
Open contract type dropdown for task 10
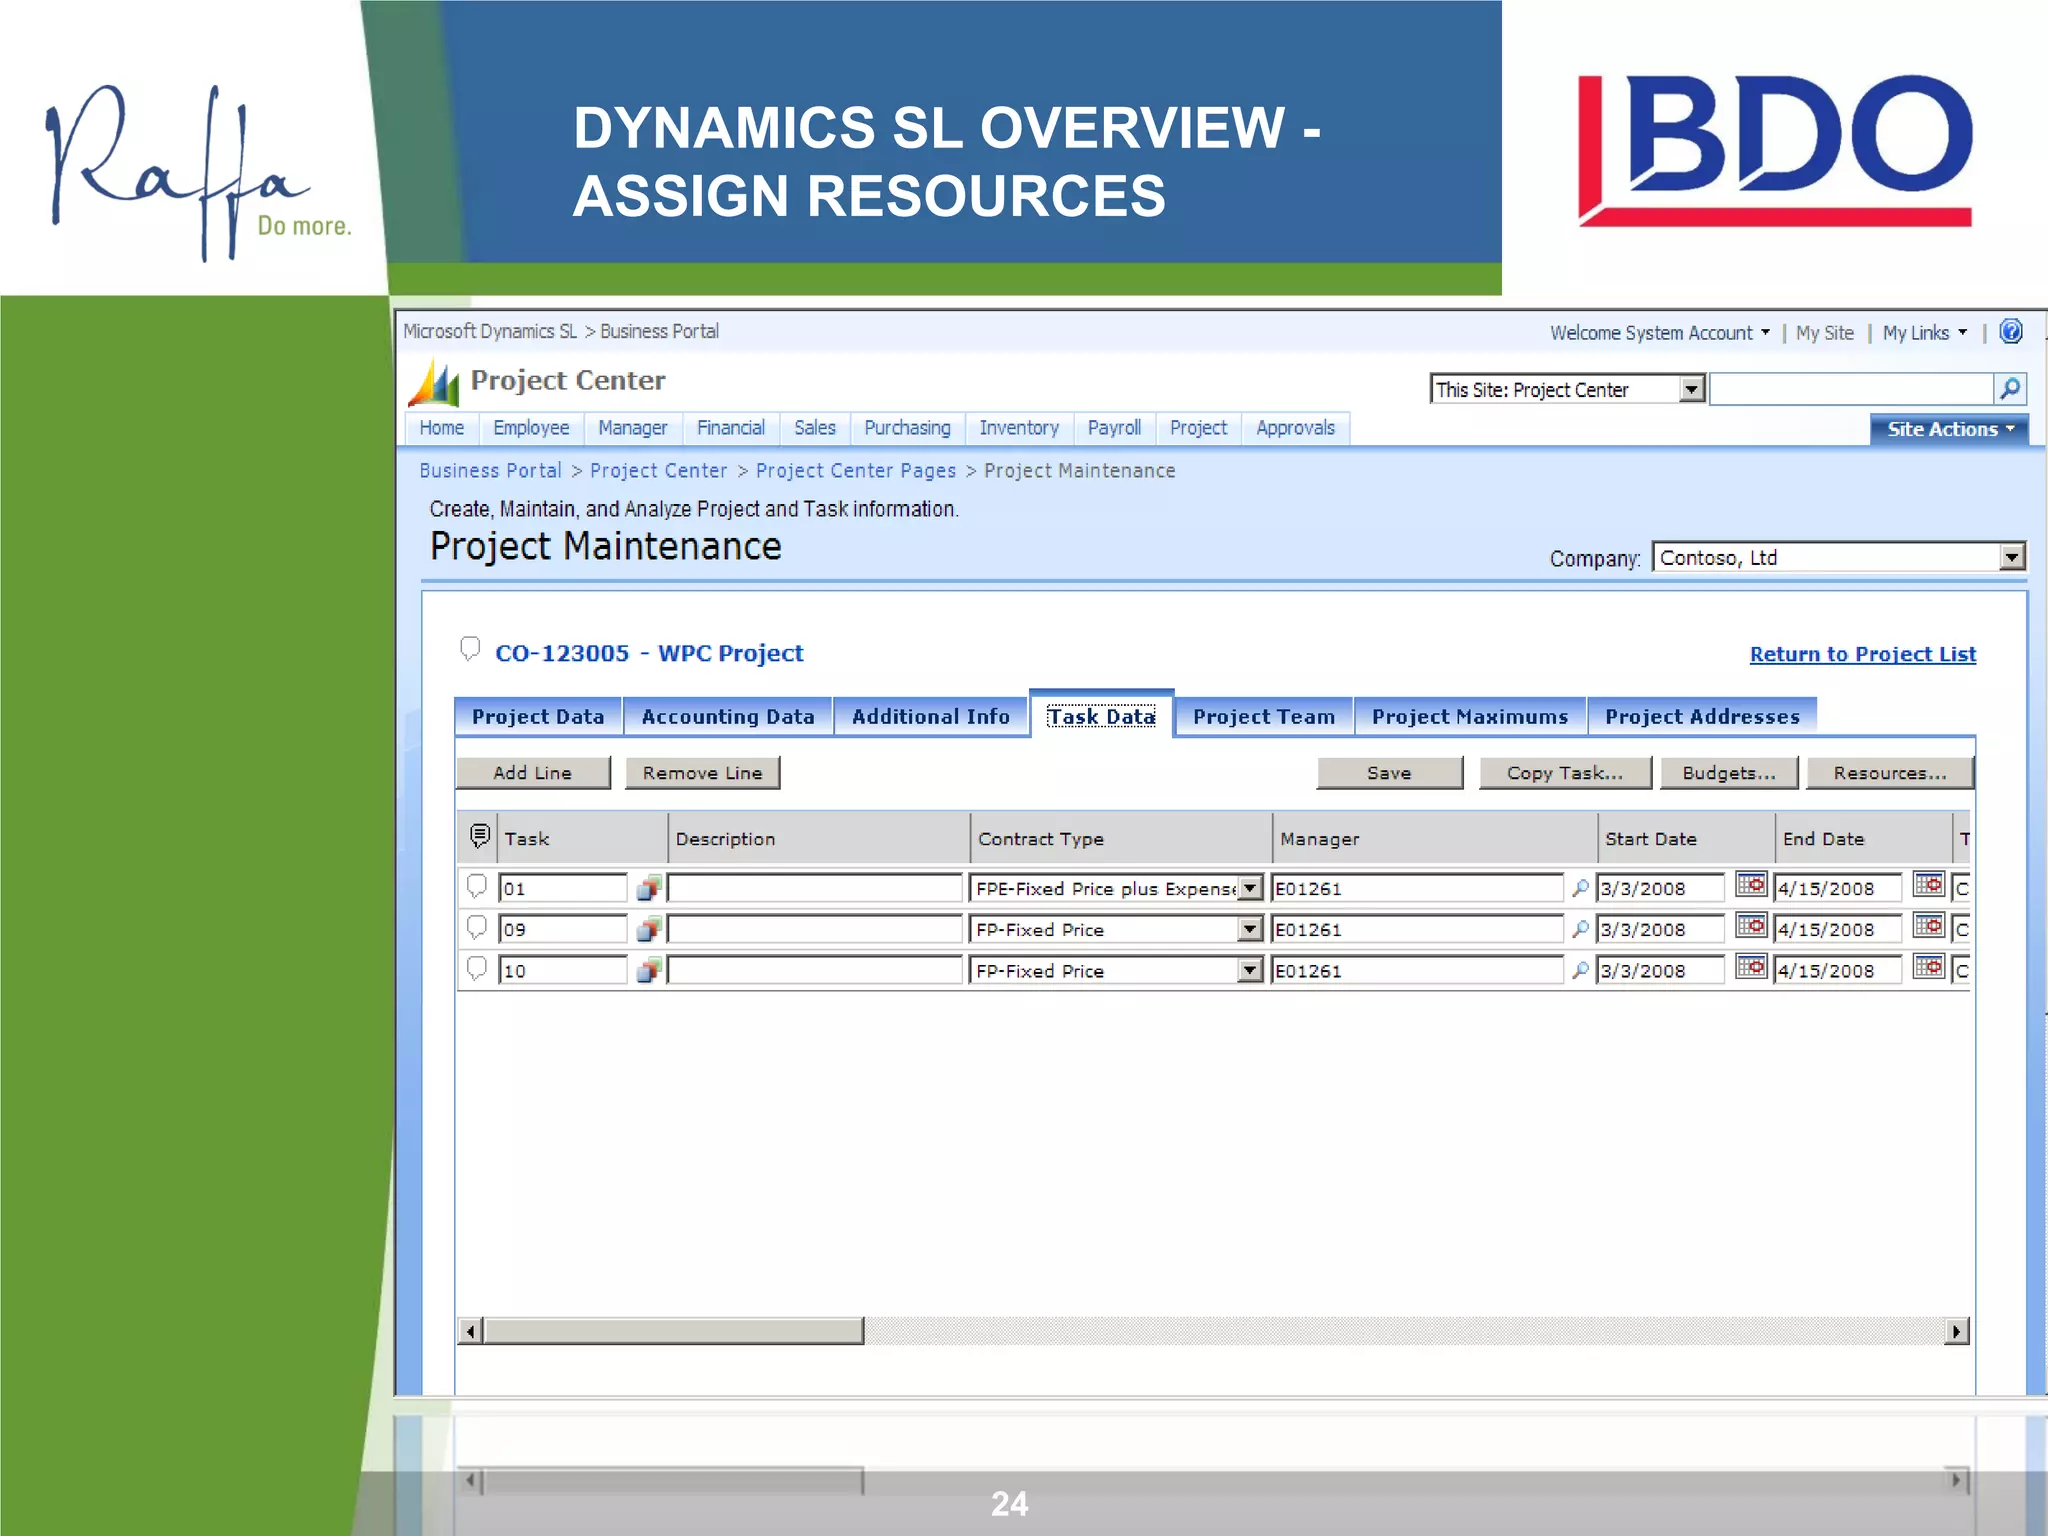click(1250, 970)
